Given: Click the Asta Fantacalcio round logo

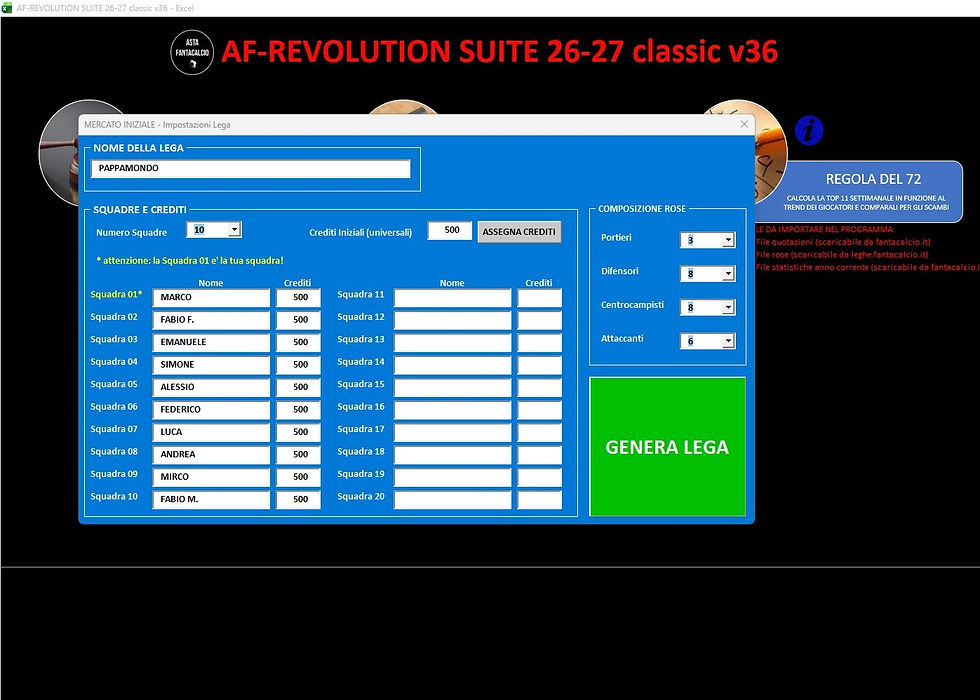Looking at the screenshot, I should [192, 52].
